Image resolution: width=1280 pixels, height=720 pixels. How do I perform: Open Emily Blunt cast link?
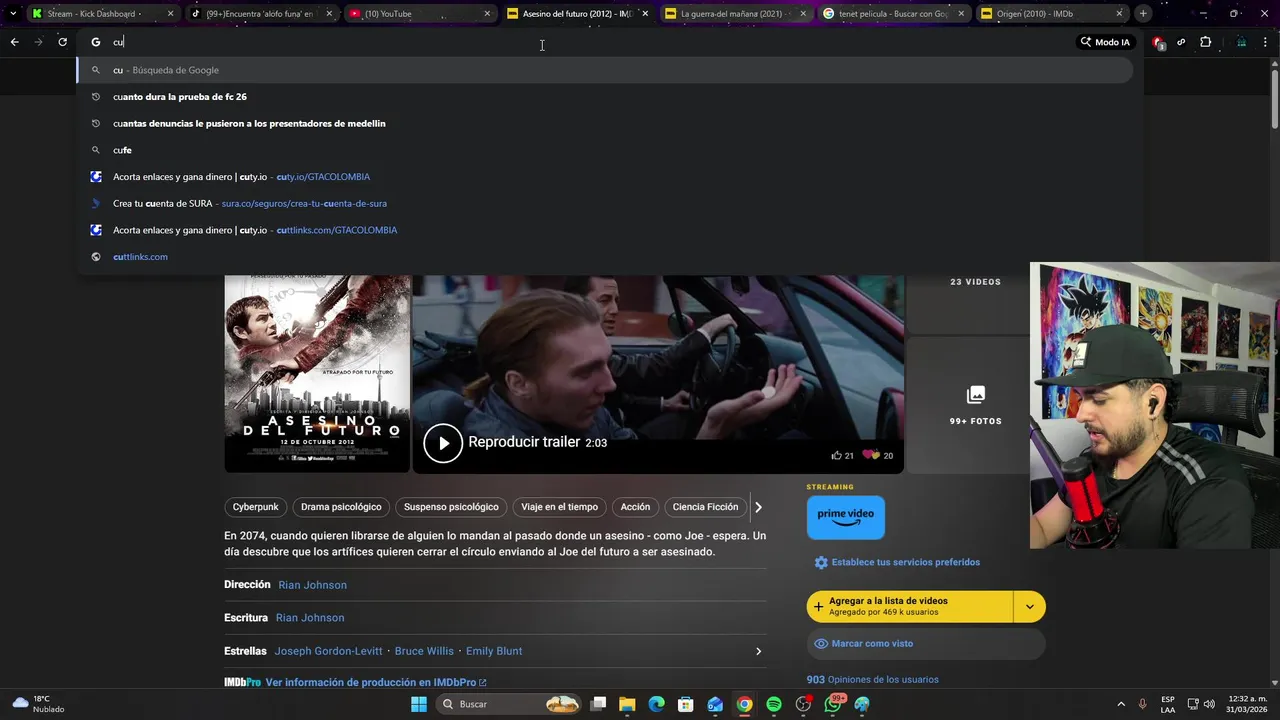[x=494, y=651]
